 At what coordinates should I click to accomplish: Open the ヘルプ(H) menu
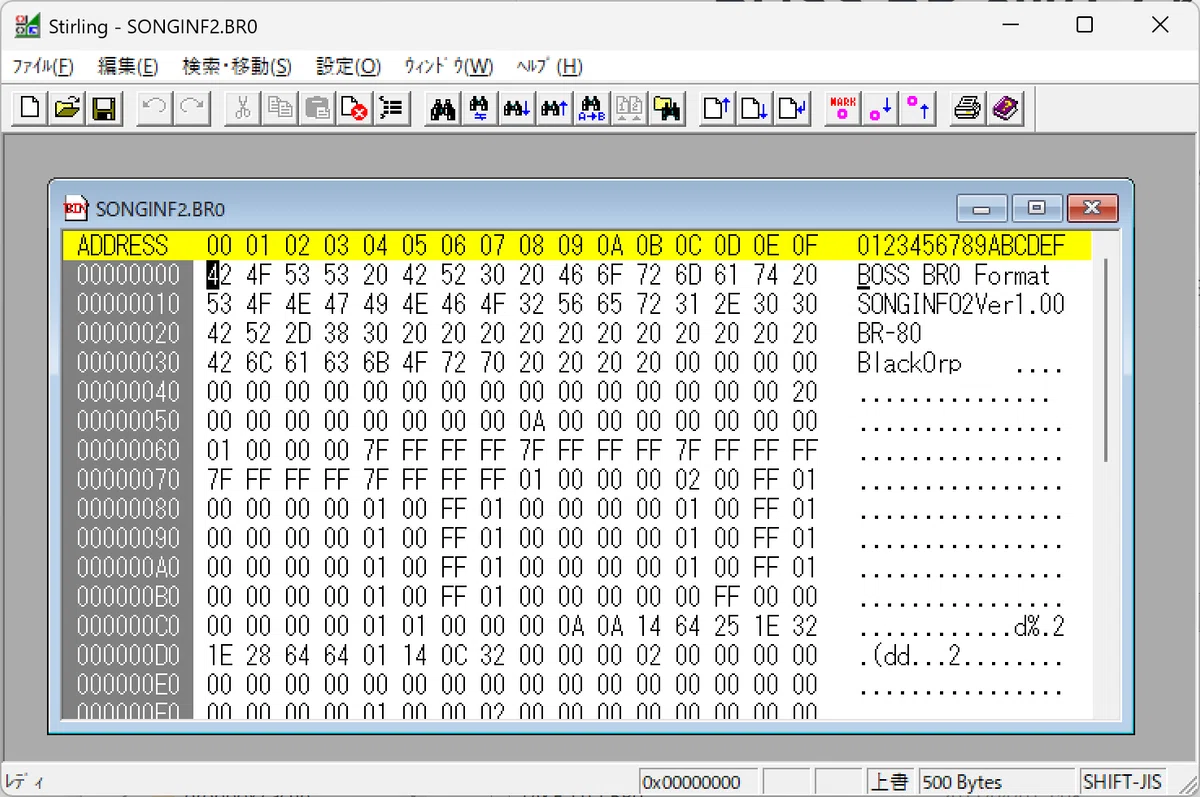point(549,67)
